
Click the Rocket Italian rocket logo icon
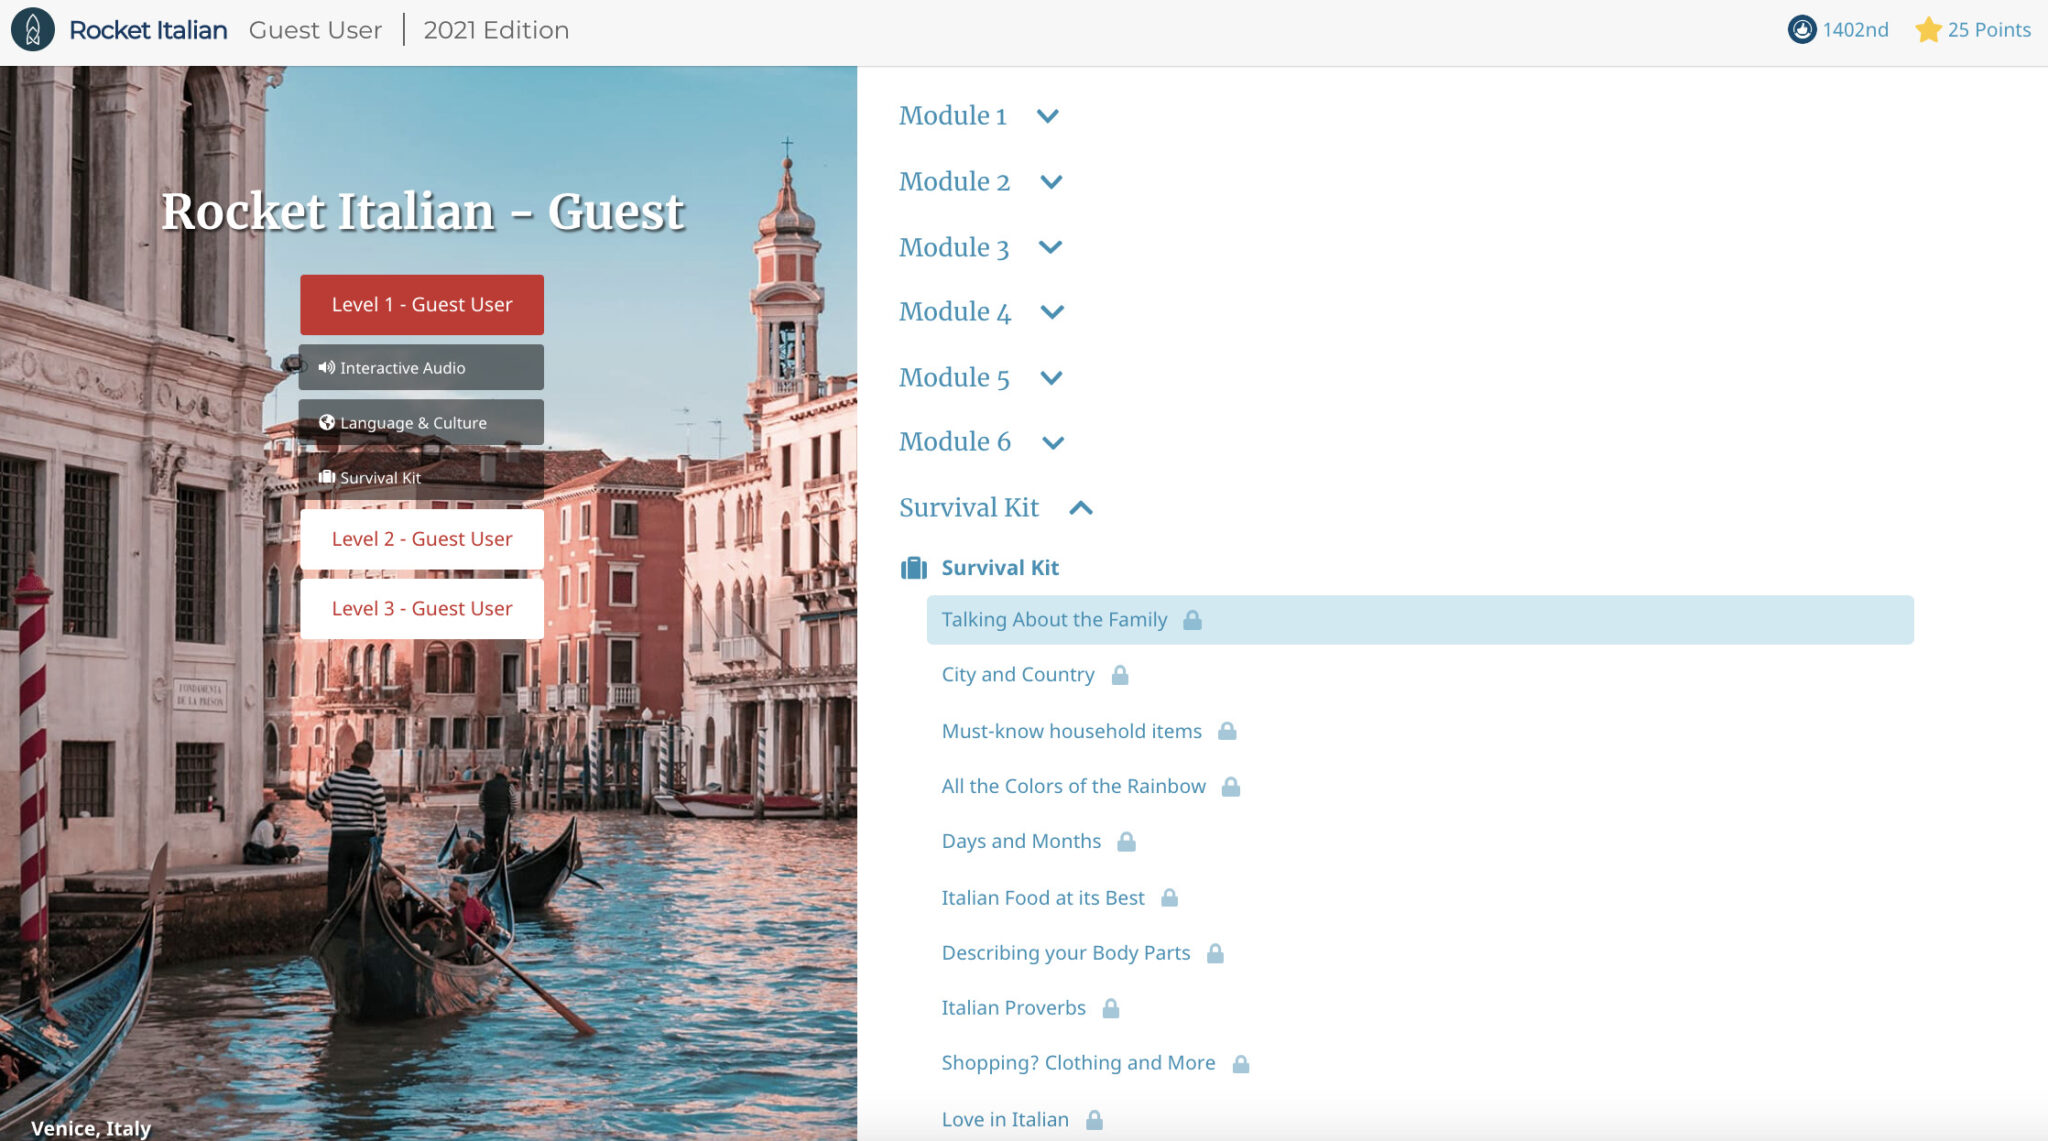33,29
